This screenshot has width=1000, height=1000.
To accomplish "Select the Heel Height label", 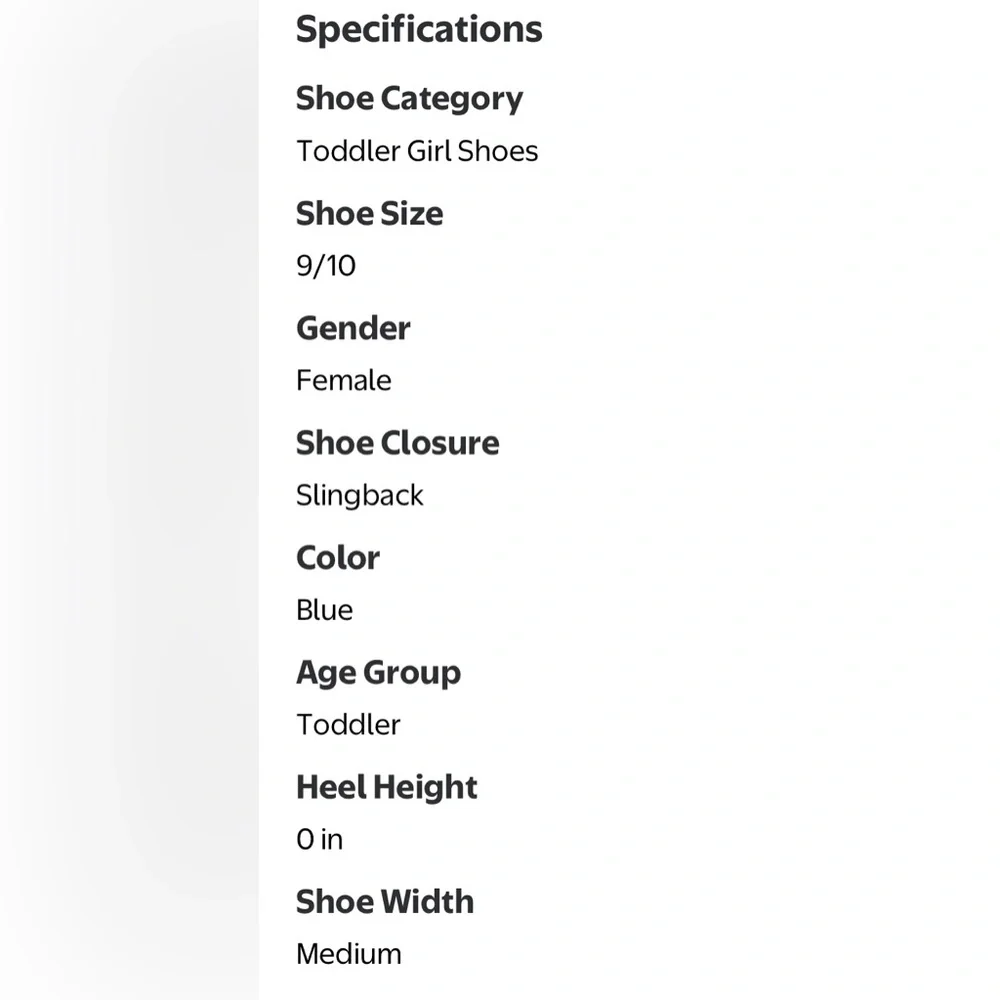I will click(x=386, y=788).
